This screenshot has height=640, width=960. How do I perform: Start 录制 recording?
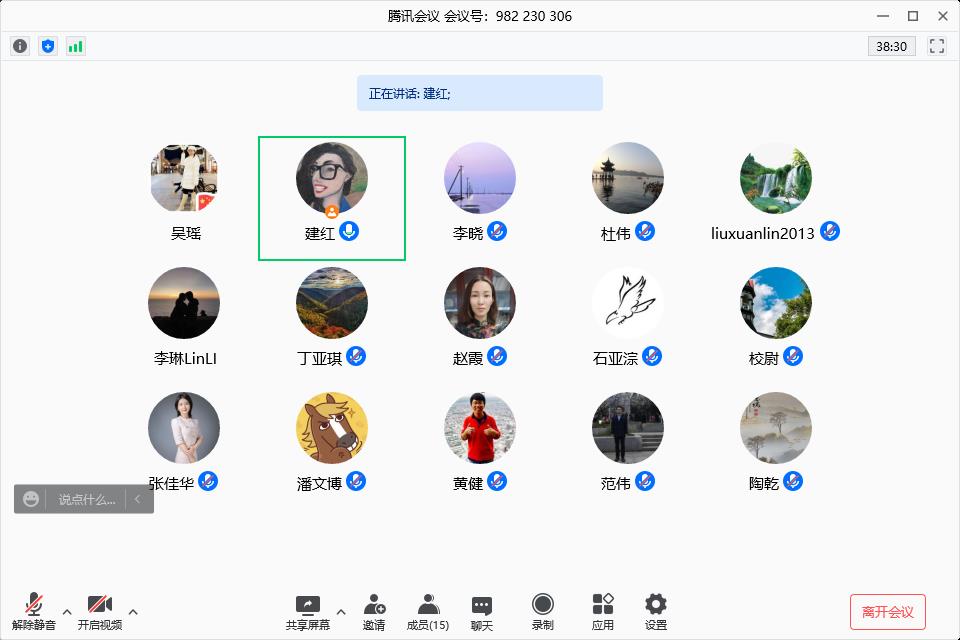542,612
